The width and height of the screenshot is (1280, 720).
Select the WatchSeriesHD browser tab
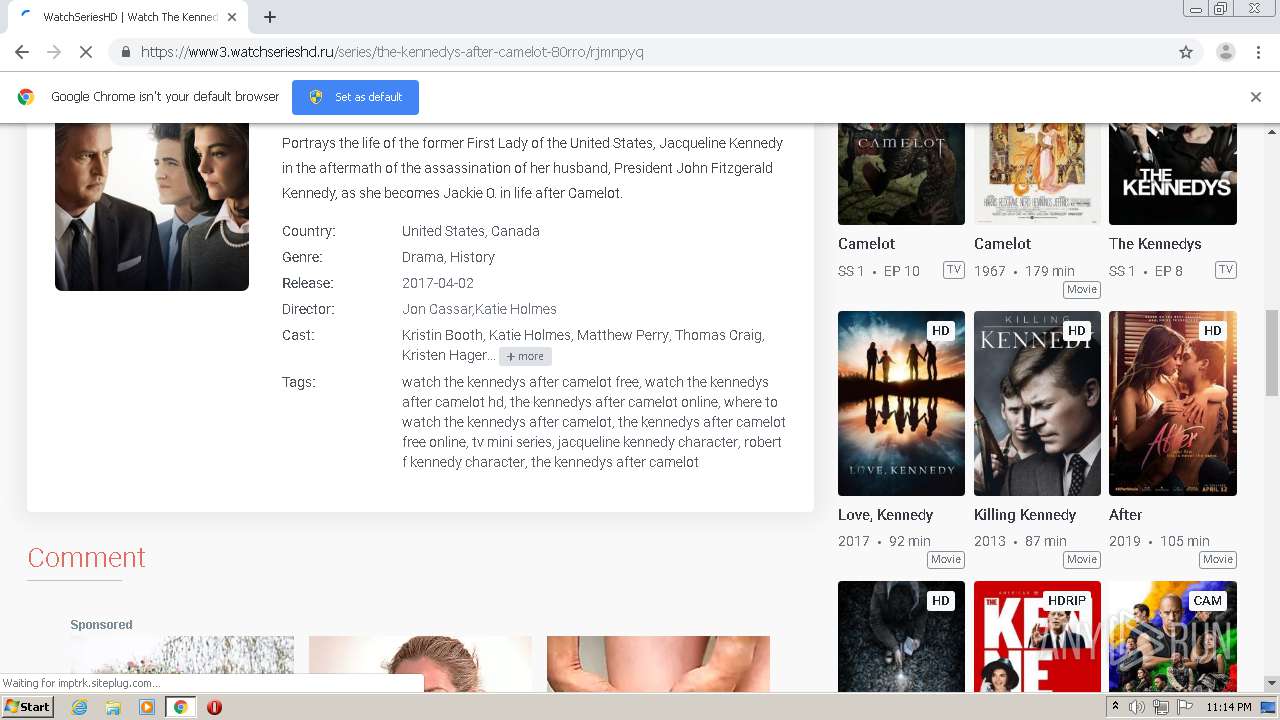pyautogui.click(x=127, y=17)
